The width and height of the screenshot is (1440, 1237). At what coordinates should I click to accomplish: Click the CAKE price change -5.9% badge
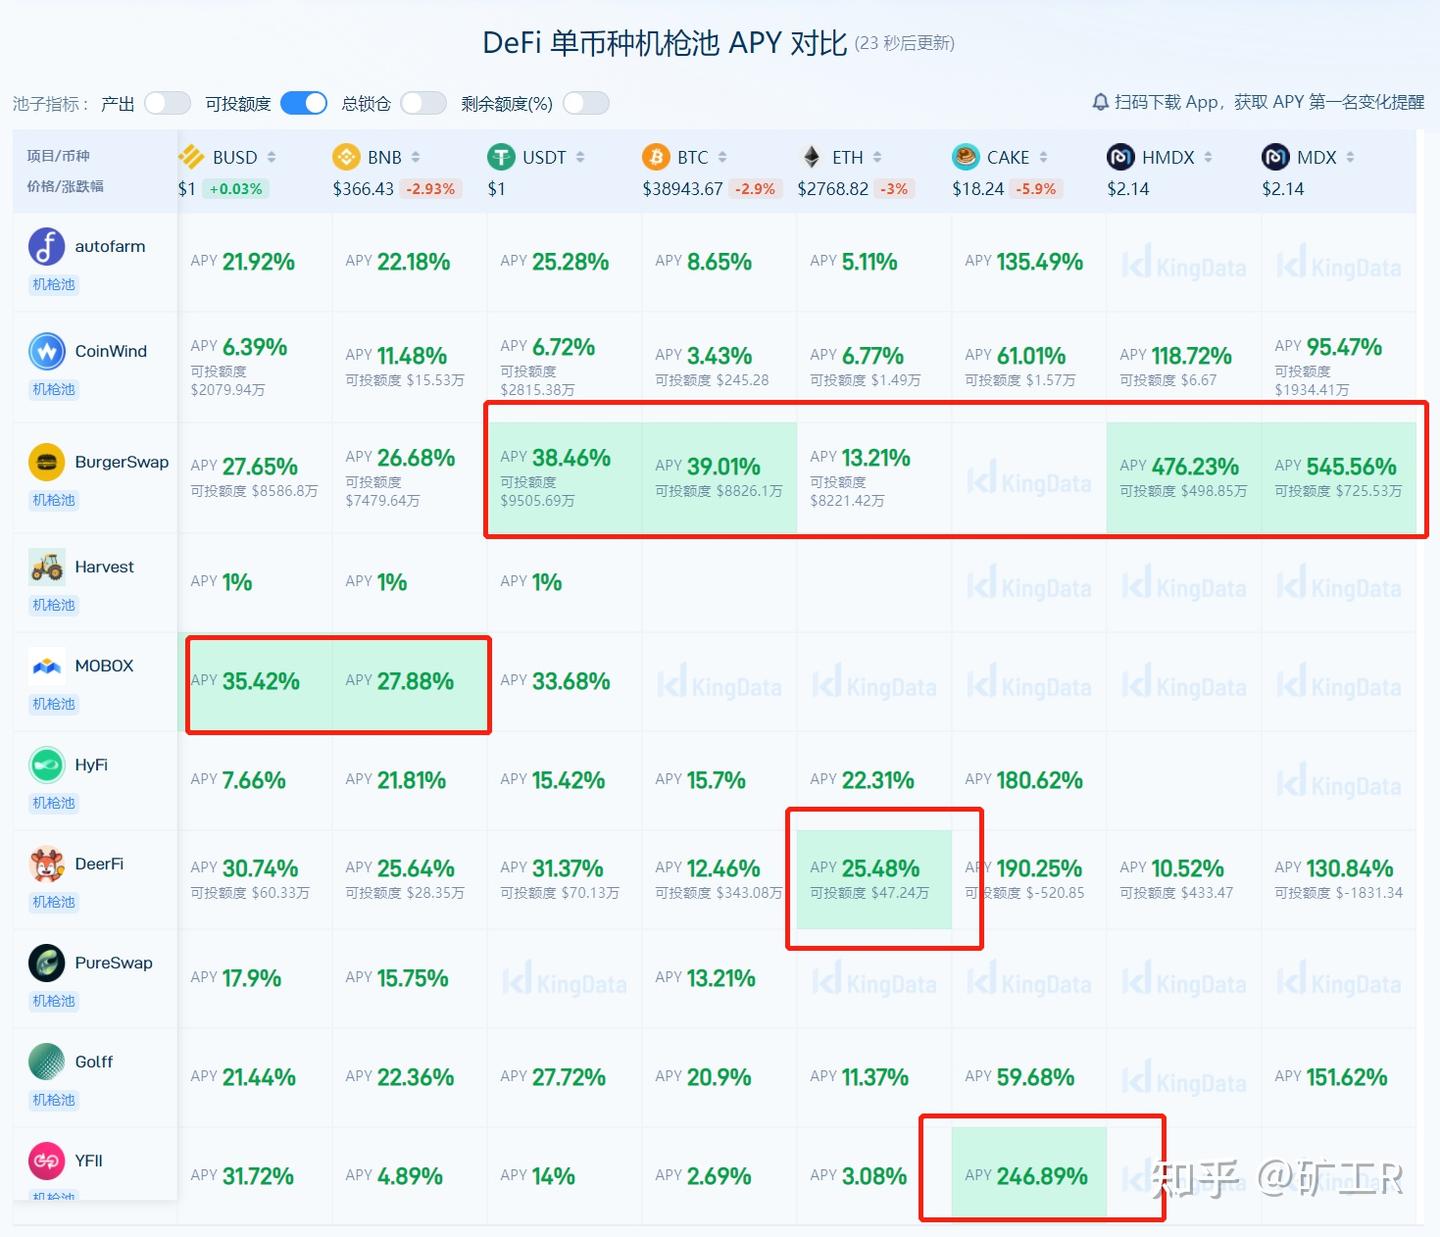tap(1036, 189)
